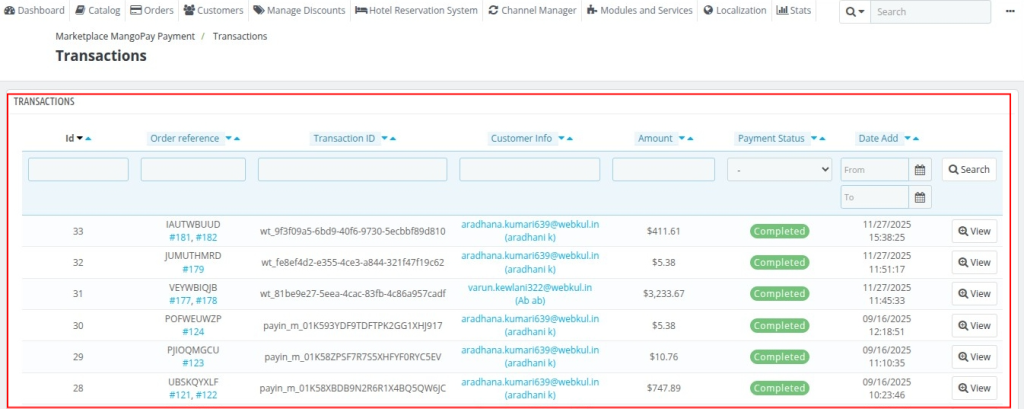Open customer email link in row 33
The width and height of the screenshot is (1024, 409).
click(530, 225)
